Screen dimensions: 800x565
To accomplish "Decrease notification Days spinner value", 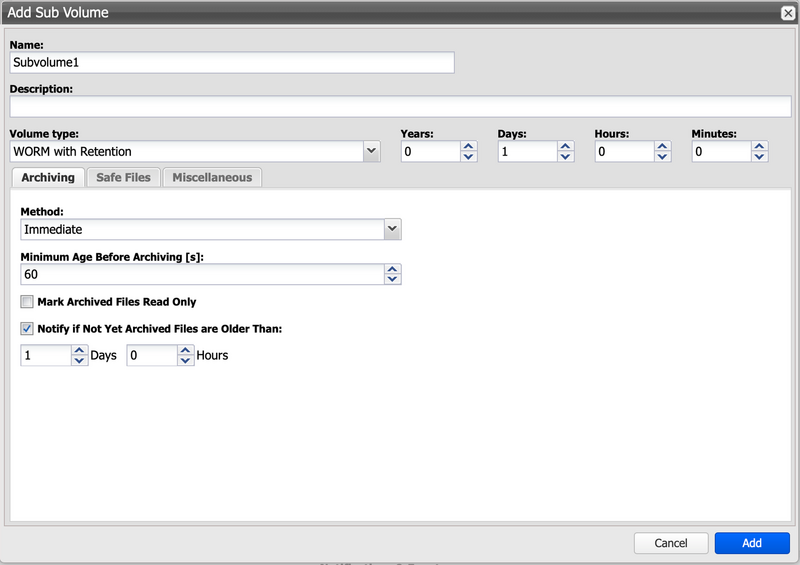I will pyautogui.click(x=79, y=360).
